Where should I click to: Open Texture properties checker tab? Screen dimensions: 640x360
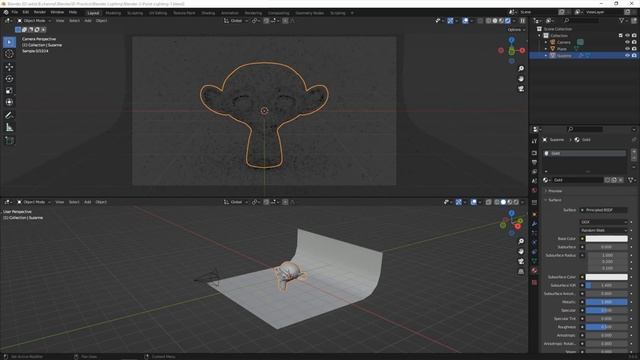[534, 282]
